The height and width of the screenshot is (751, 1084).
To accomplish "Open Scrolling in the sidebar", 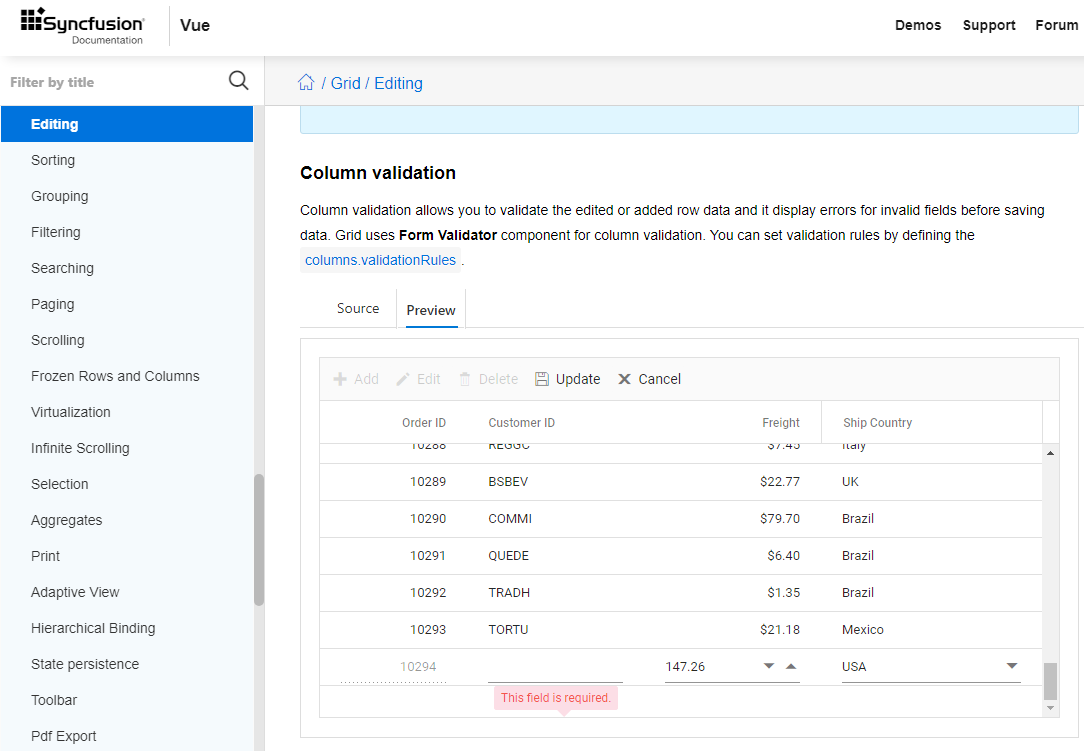I will [57, 340].
